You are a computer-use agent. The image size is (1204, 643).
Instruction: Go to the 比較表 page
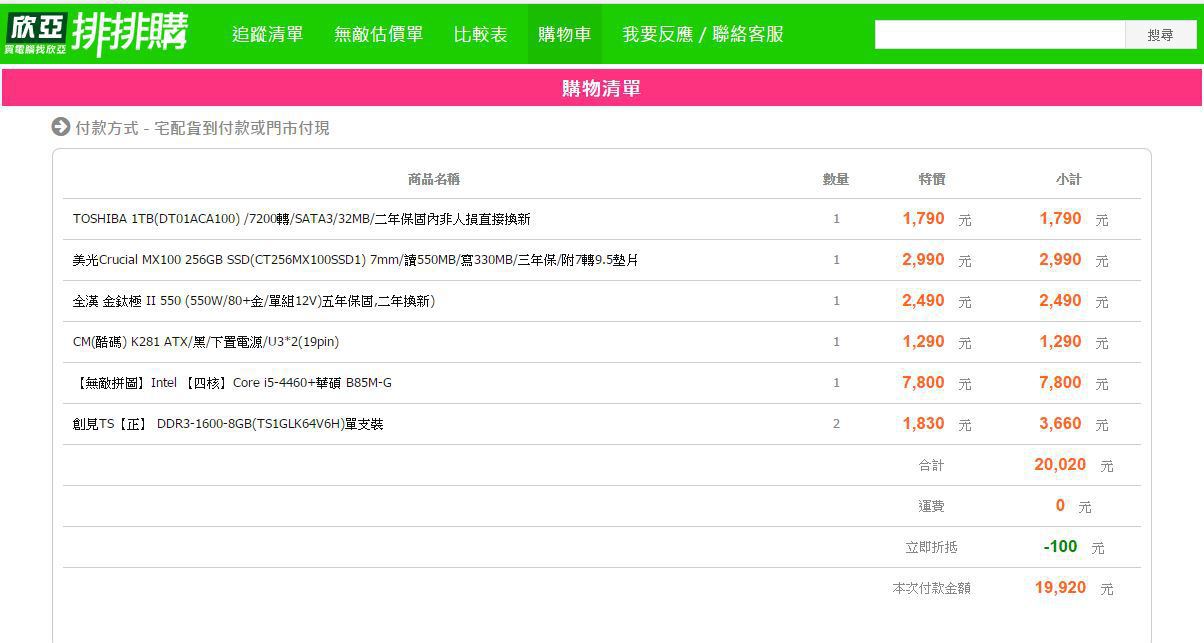pos(481,34)
